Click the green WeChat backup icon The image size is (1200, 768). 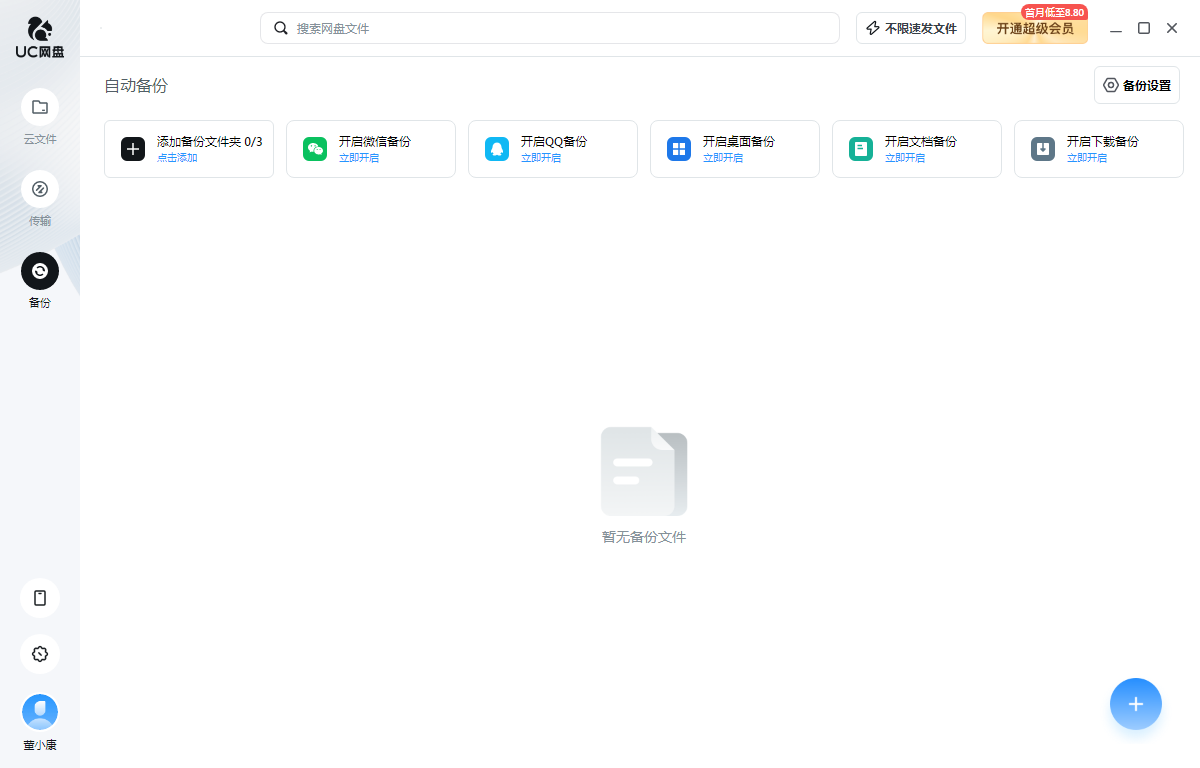point(315,149)
